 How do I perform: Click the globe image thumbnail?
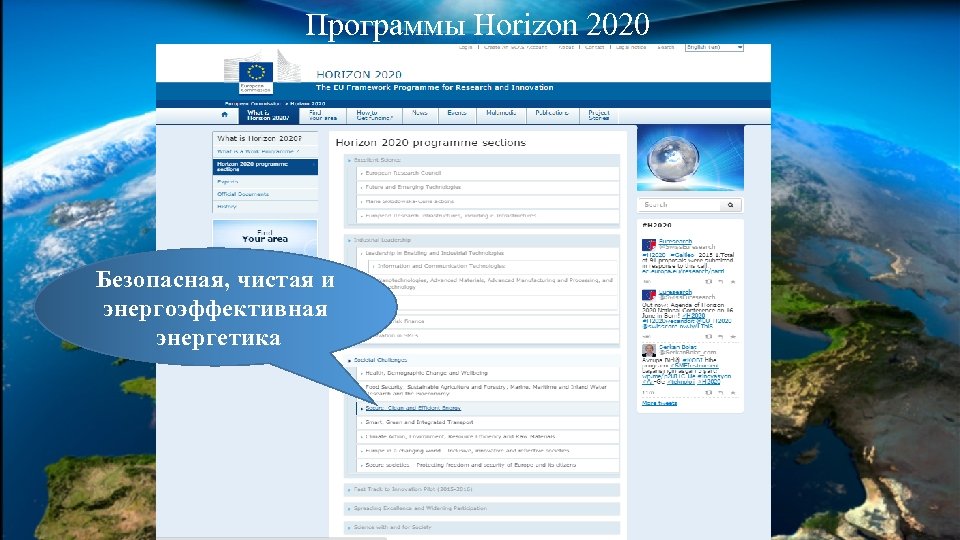(690, 159)
